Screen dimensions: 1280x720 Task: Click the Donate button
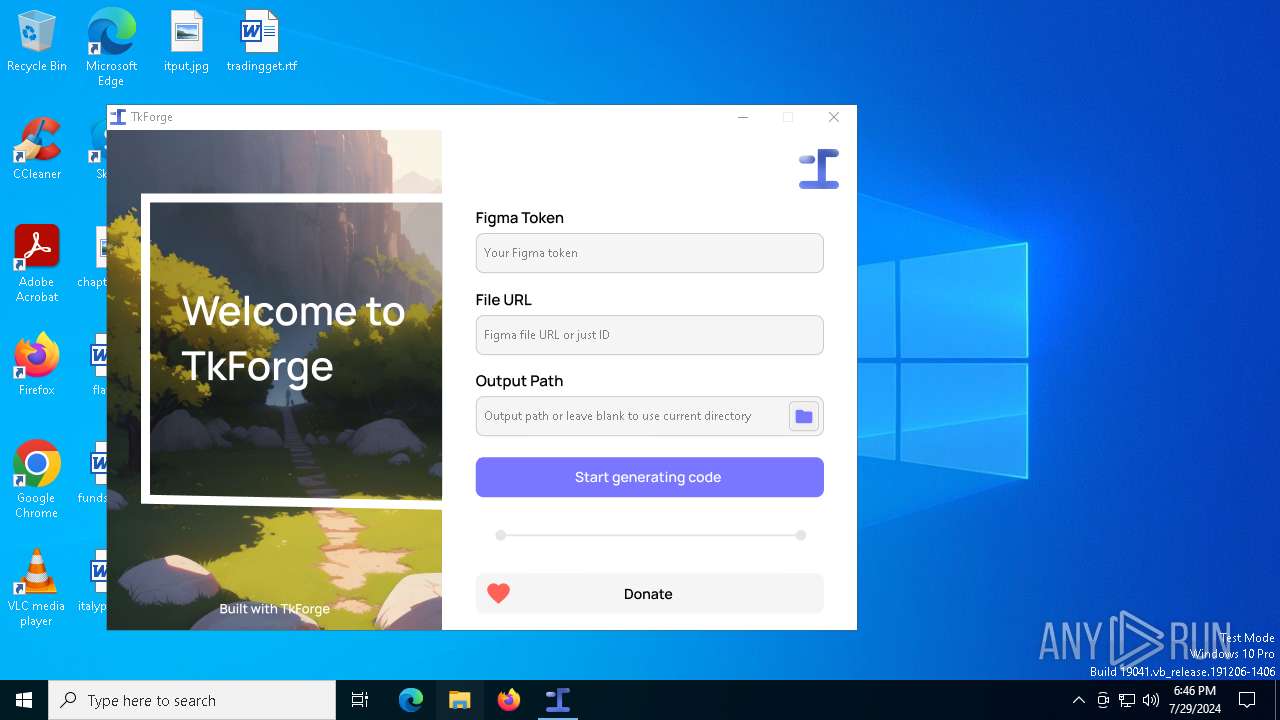click(x=650, y=594)
